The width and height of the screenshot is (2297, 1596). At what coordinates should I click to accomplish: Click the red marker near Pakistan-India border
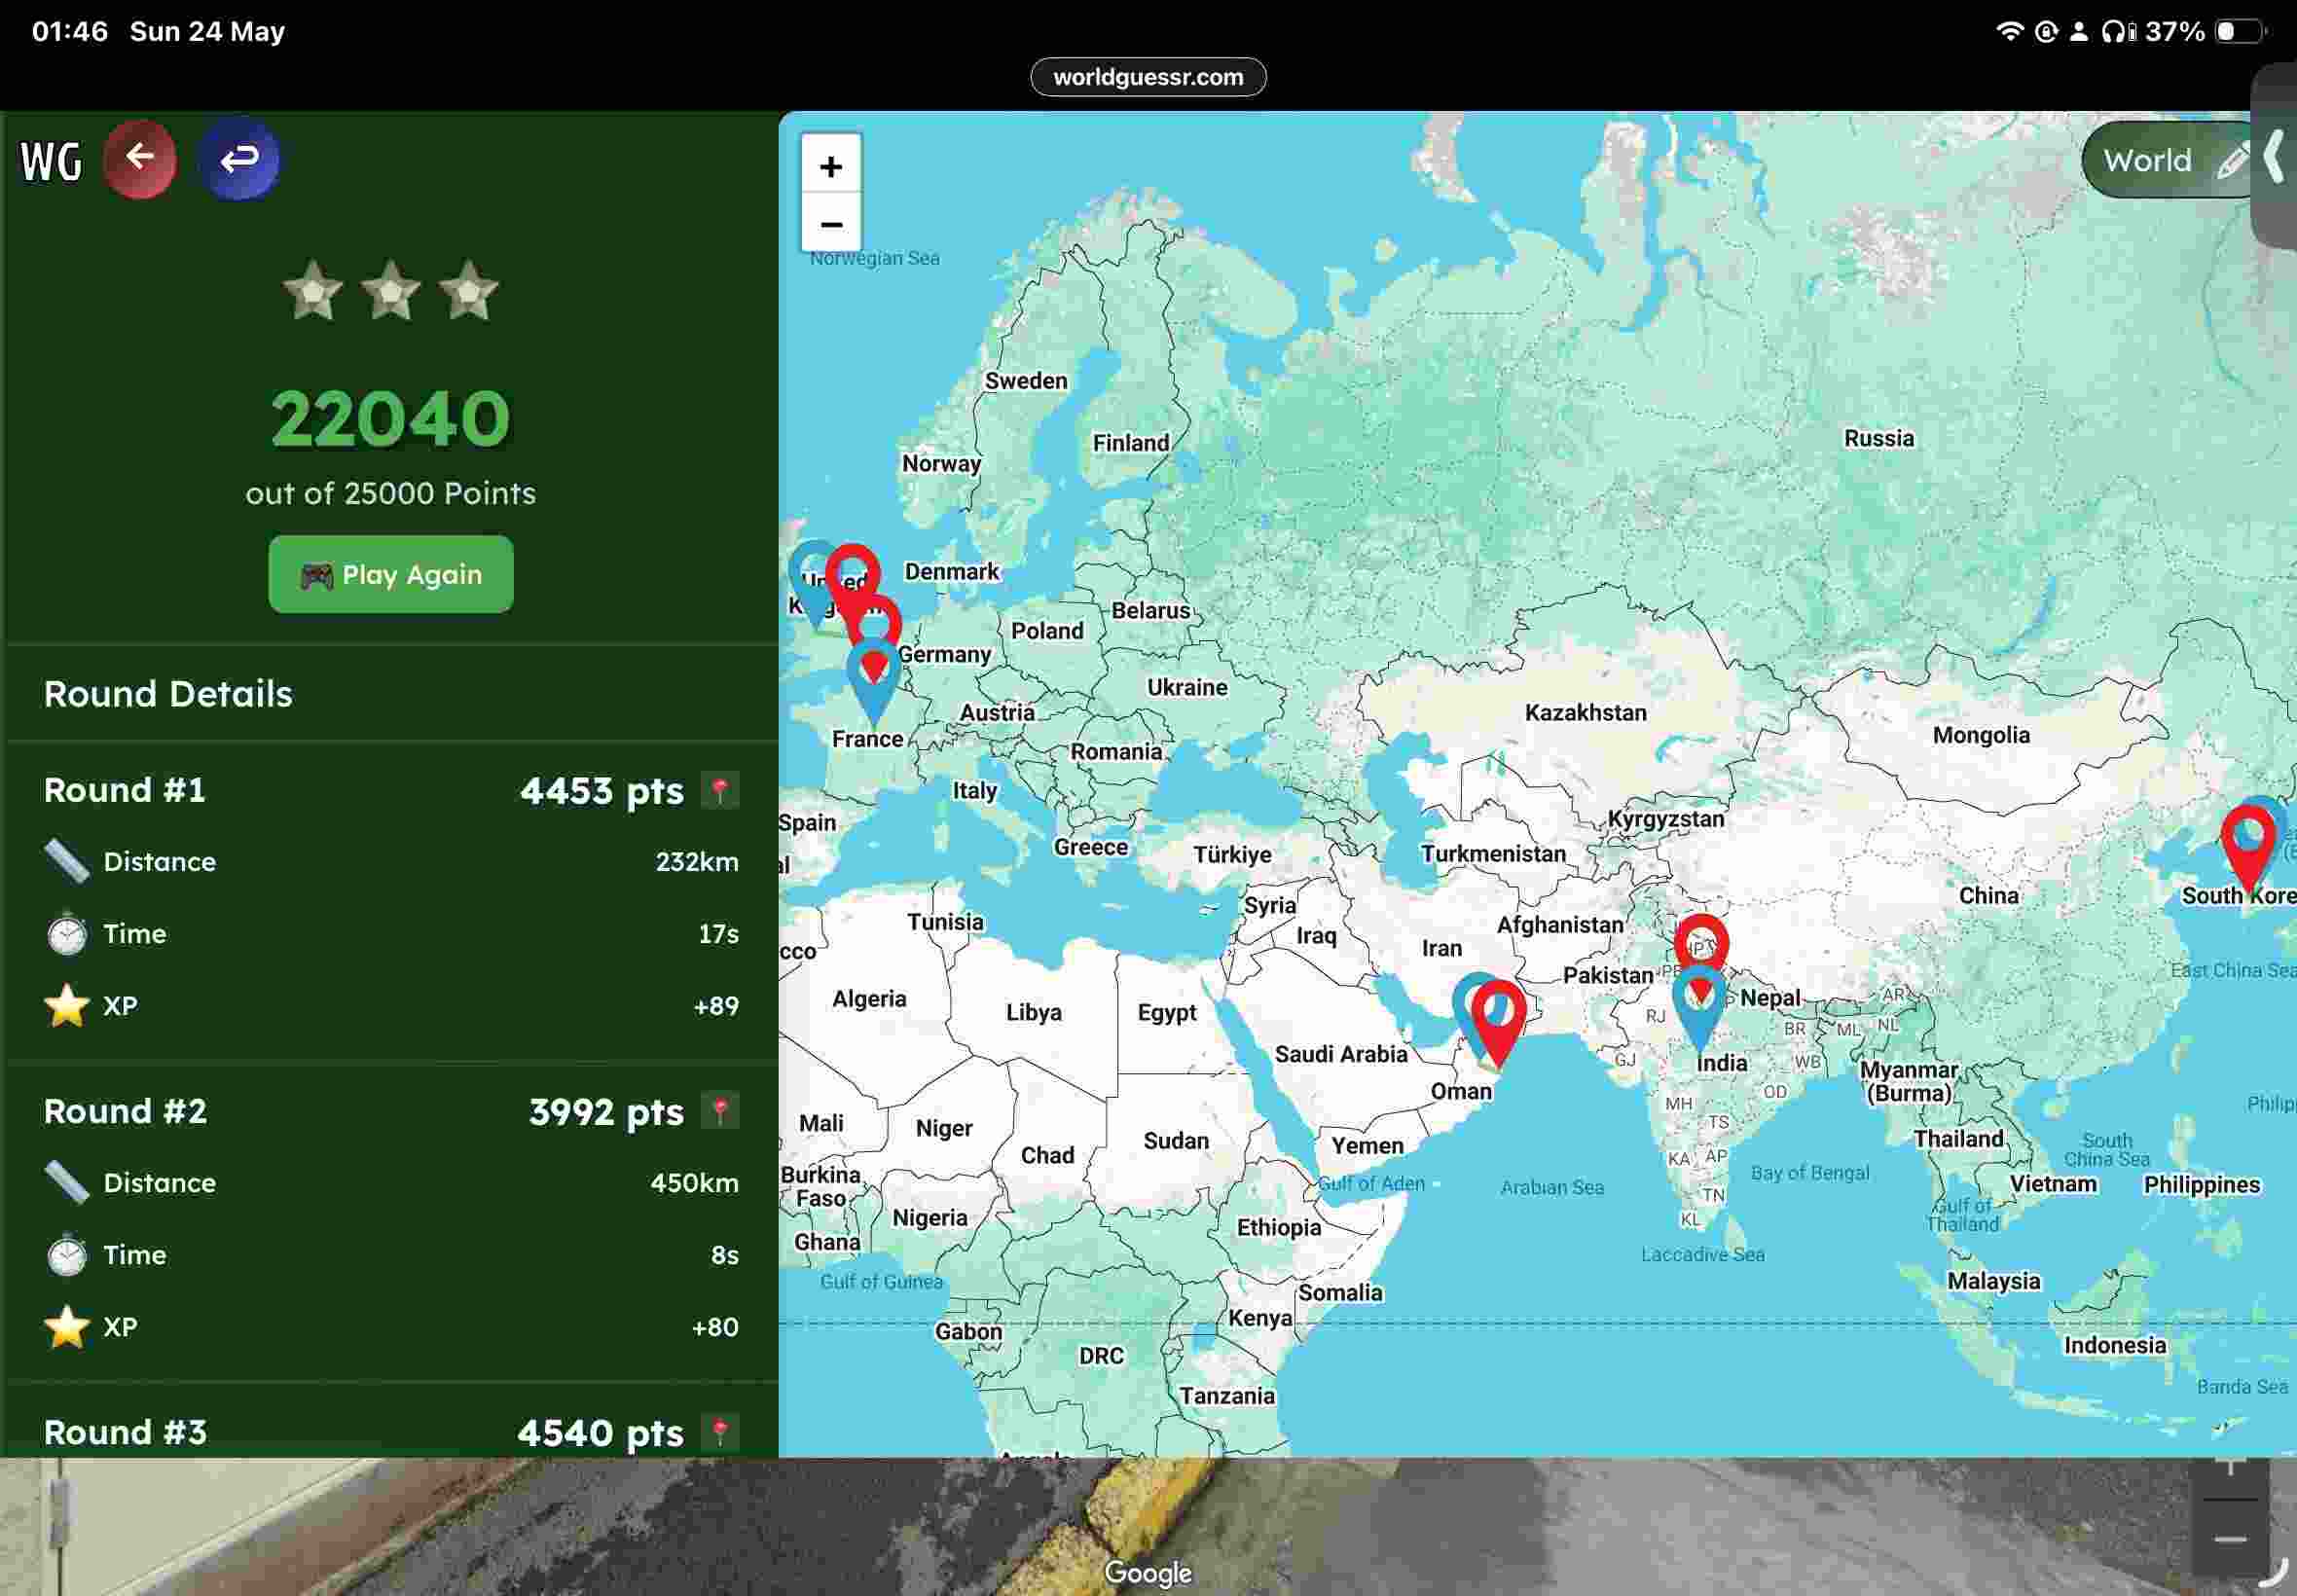click(x=1701, y=942)
